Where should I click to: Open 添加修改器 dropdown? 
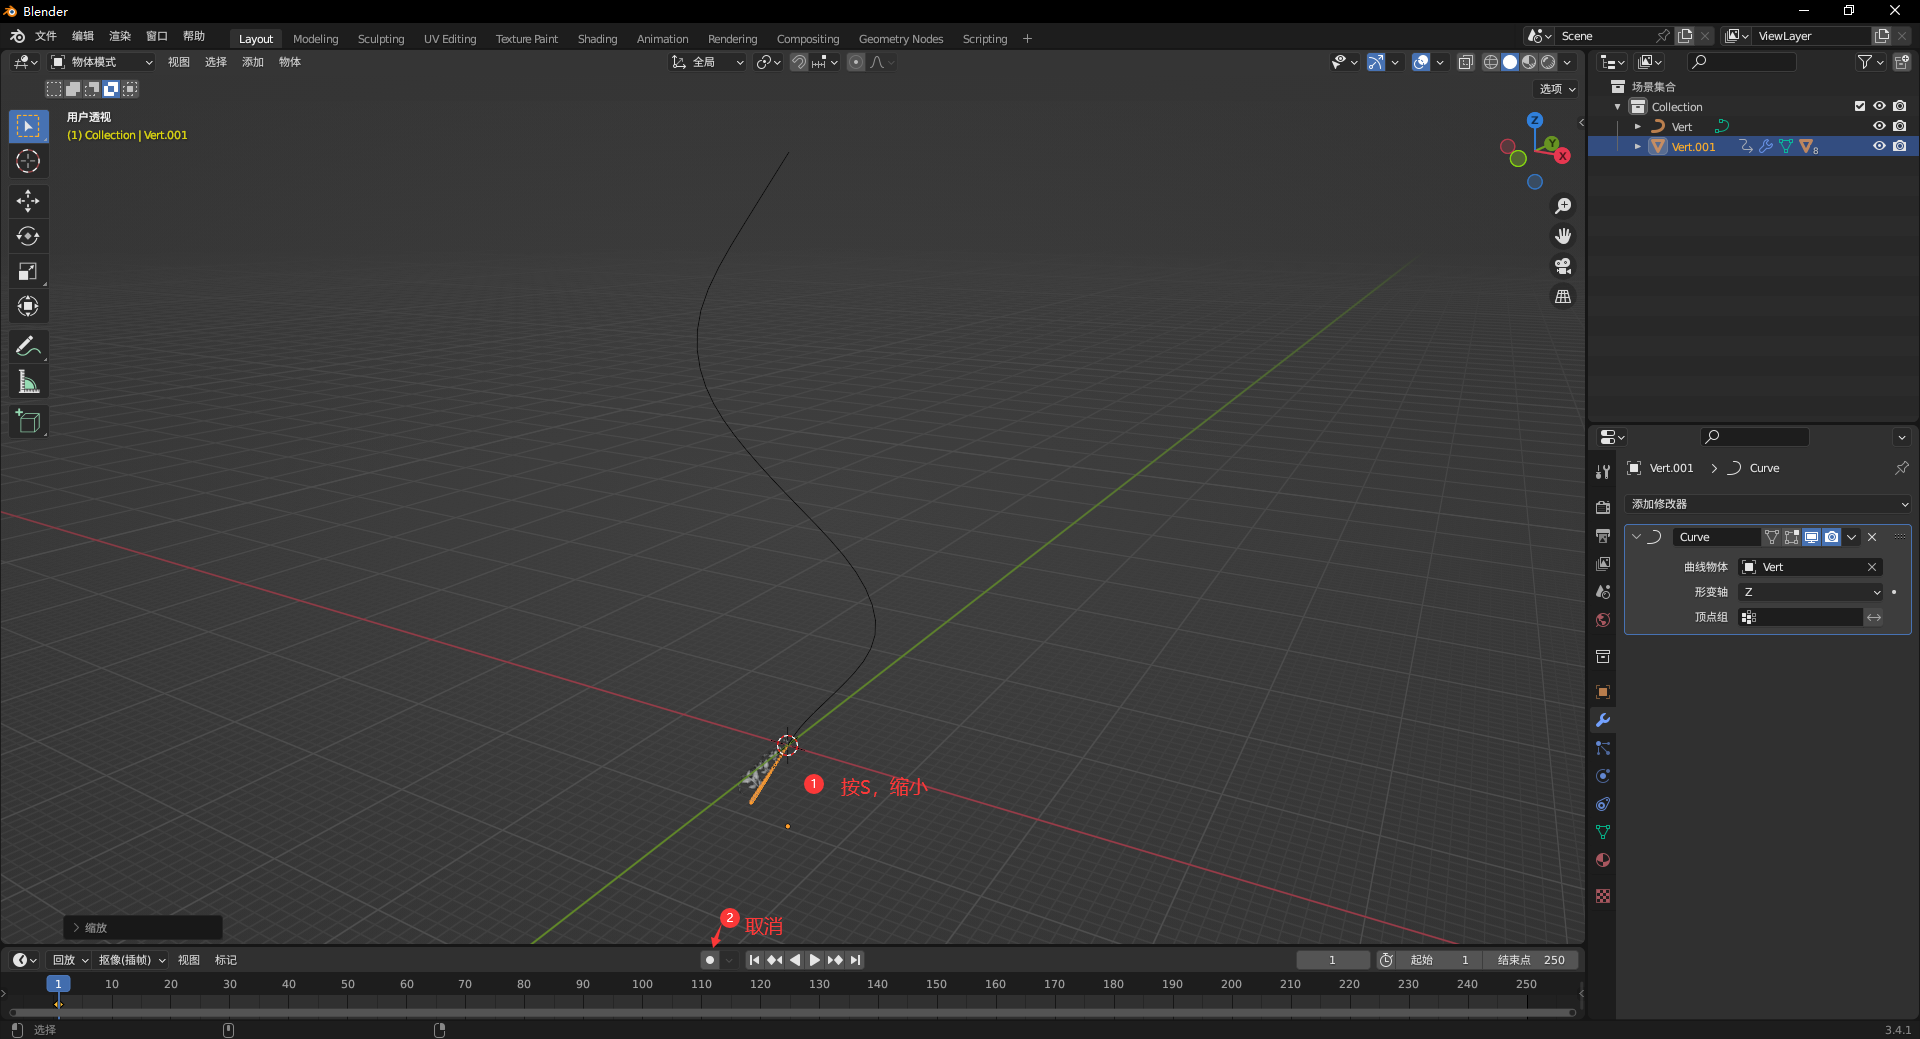coord(1768,504)
